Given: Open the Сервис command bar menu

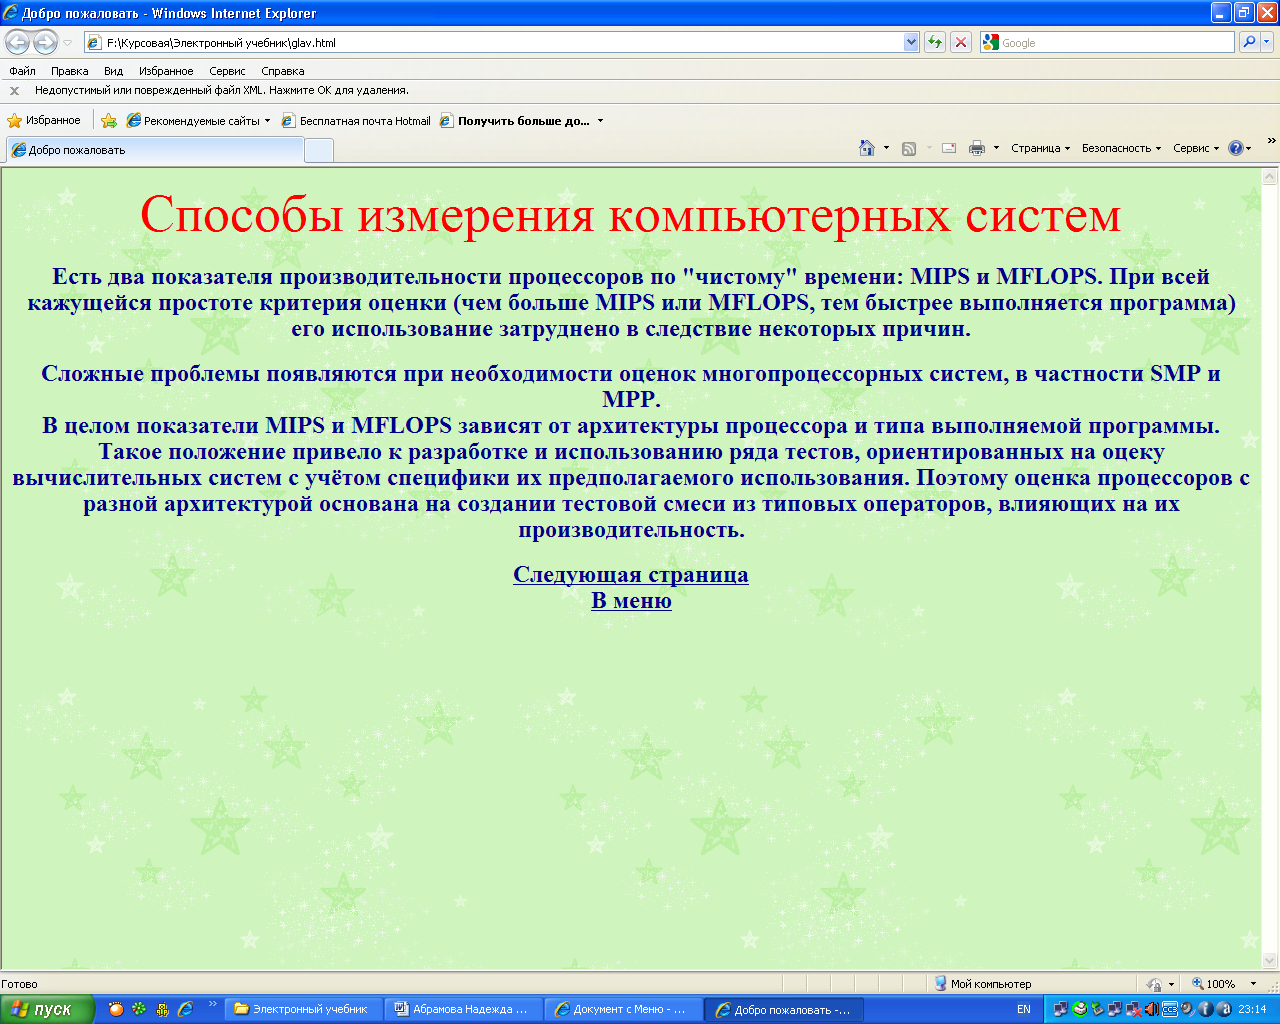Looking at the screenshot, I should [x=1196, y=148].
